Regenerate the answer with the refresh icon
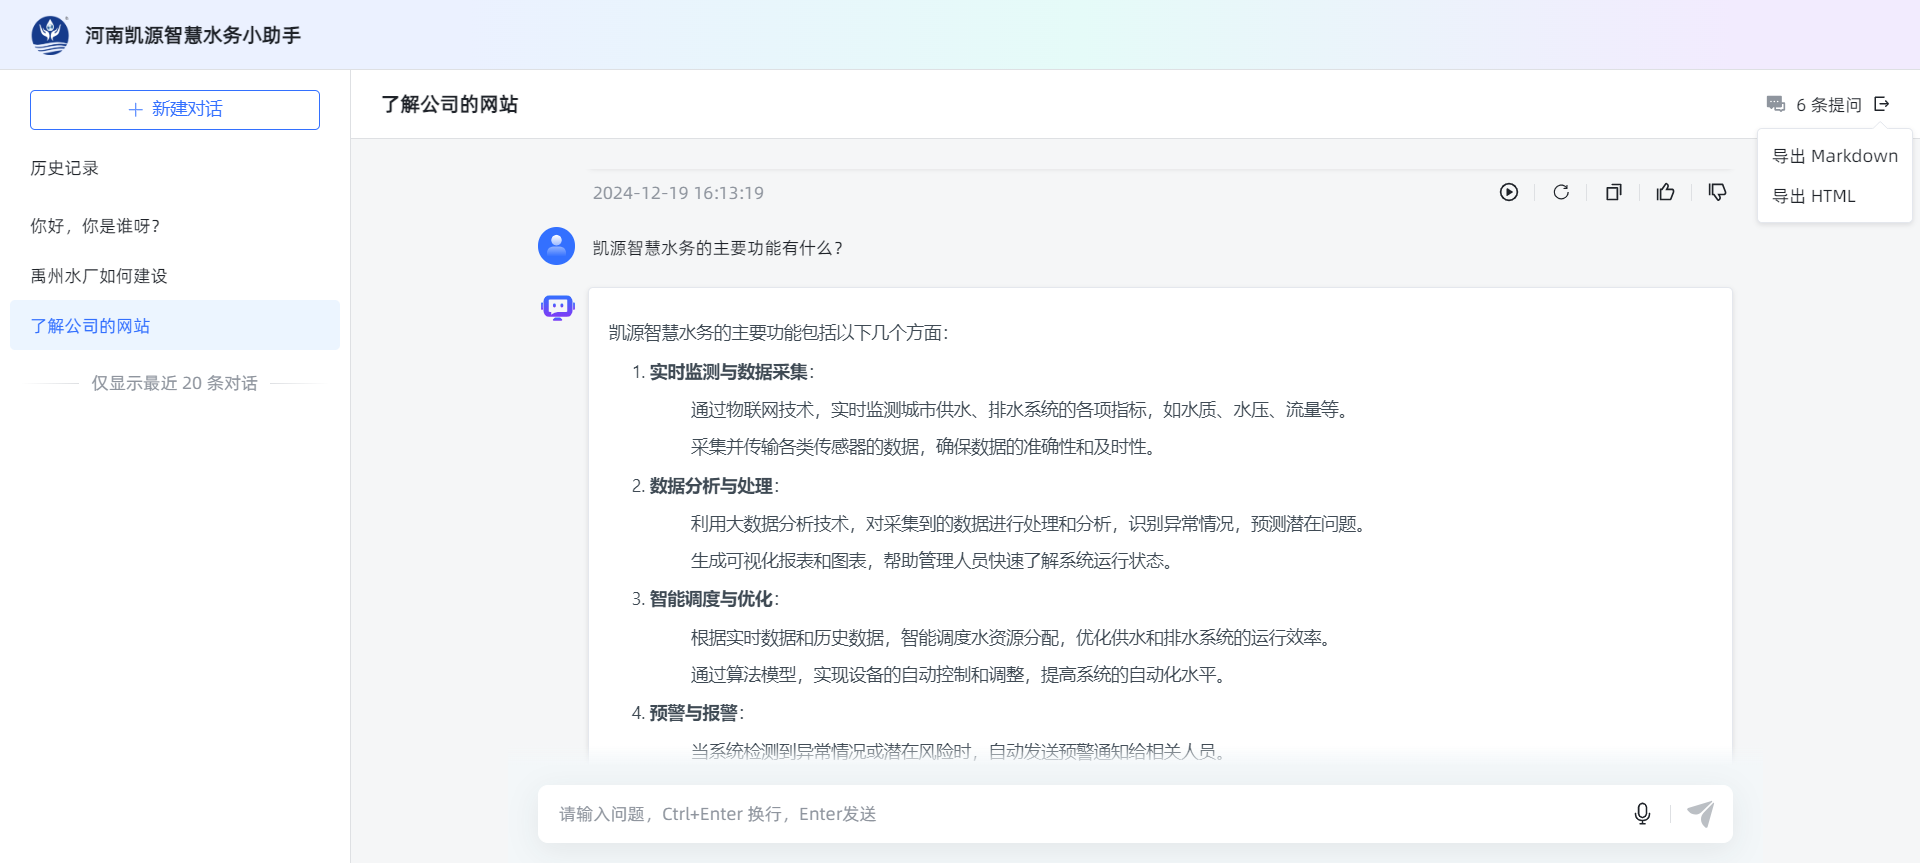Screen dimensions: 1920x864 pyautogui.click(x=1561, y=192)
